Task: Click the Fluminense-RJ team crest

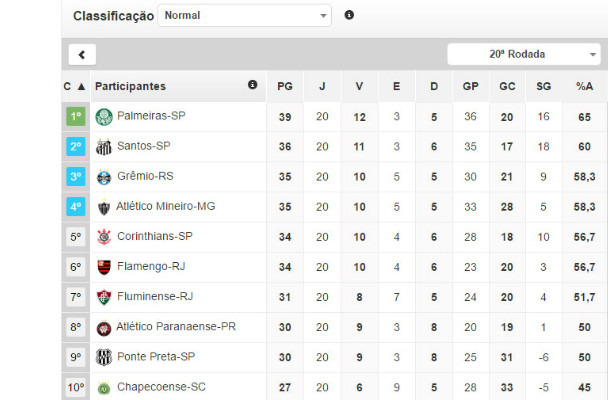Action: pos(104,297)
